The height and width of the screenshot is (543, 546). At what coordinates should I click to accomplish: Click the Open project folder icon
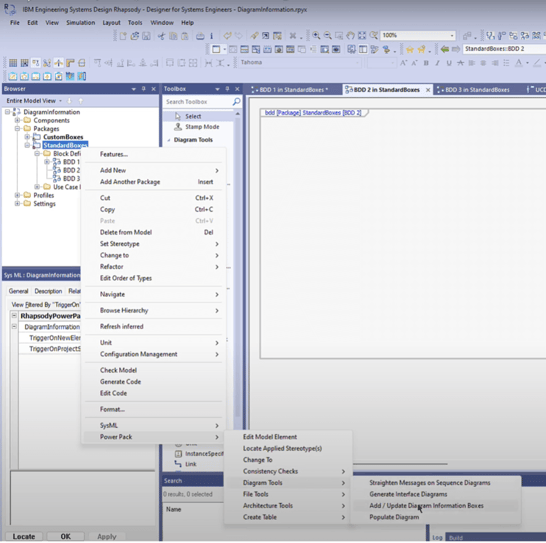[135, 36]
